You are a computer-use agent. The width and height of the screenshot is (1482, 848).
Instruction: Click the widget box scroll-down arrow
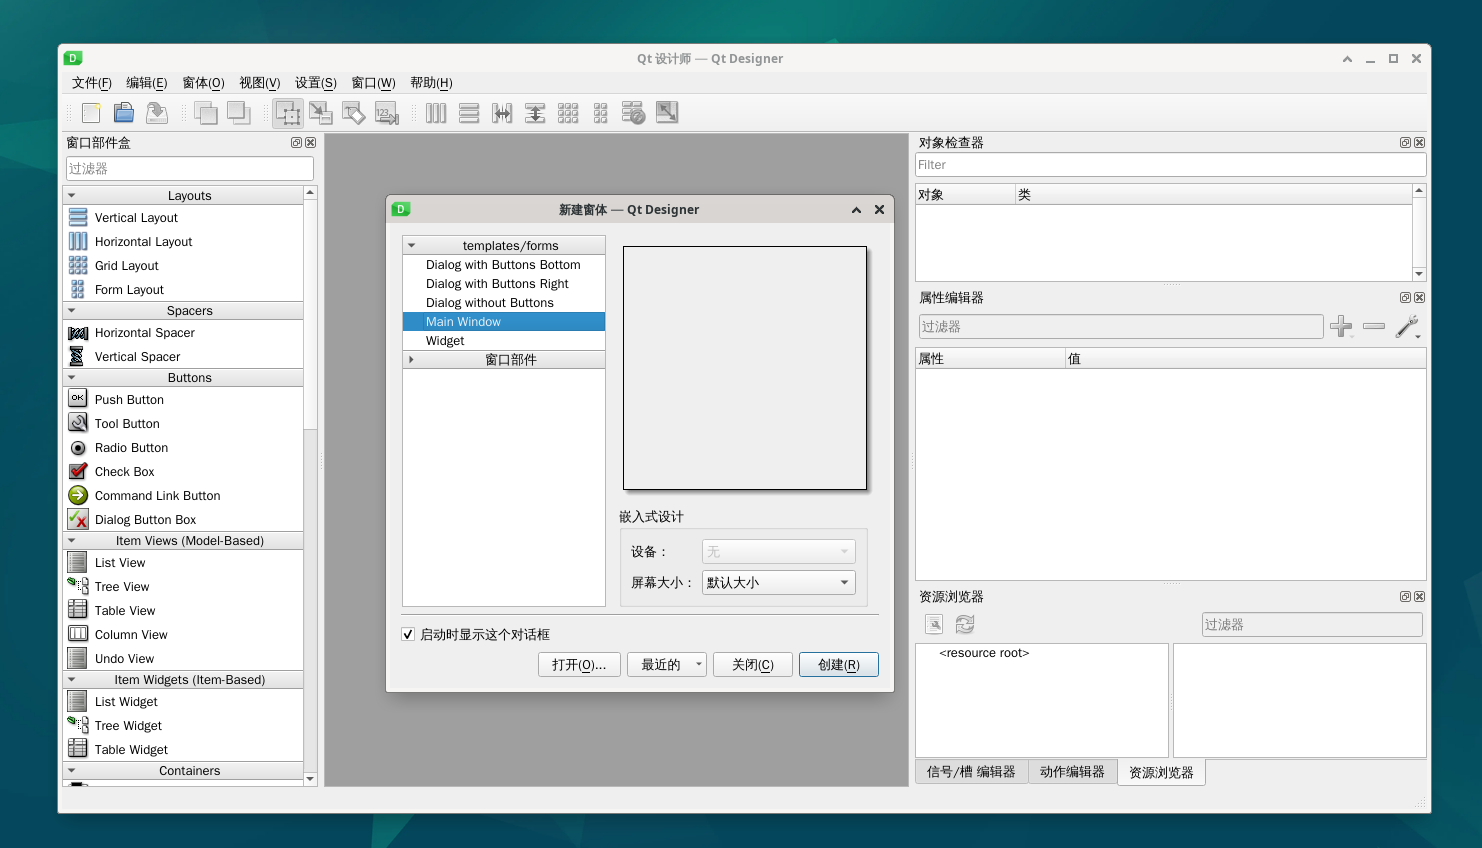310,779
